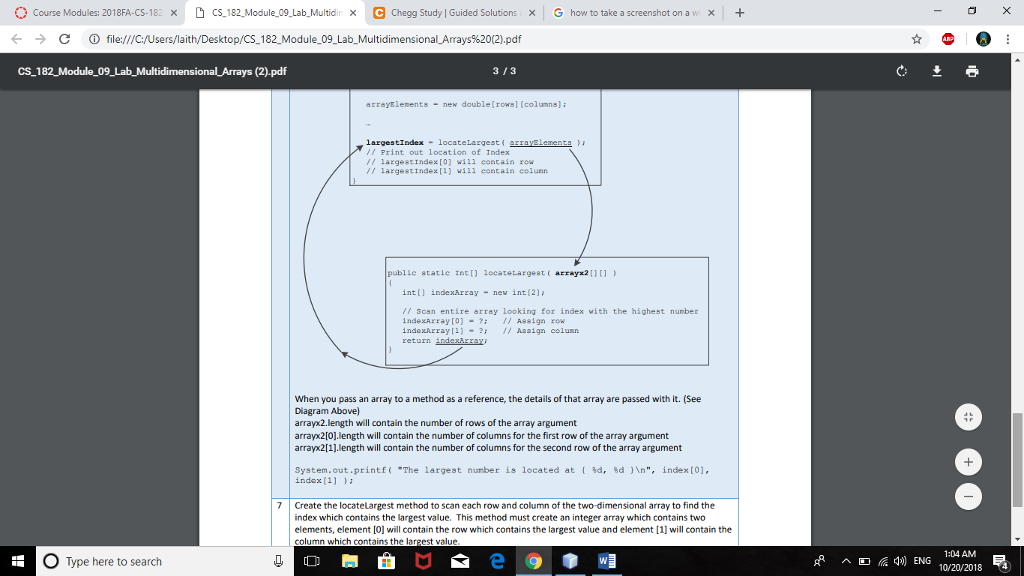Launch Microsoft Edge from the taskbar
Viewport: 1024px width, 576px height.
pyautogui.click(x=496, y=561)
